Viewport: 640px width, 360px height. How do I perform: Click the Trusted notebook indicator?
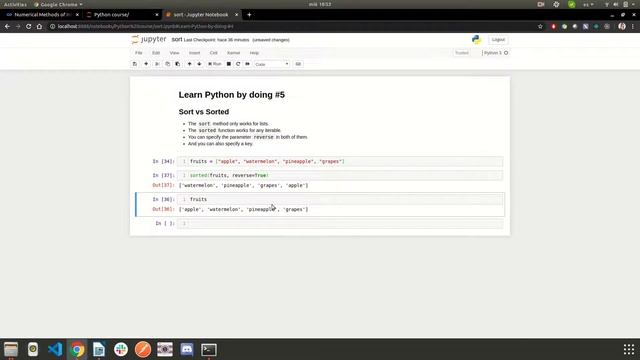tap(462, 53)
